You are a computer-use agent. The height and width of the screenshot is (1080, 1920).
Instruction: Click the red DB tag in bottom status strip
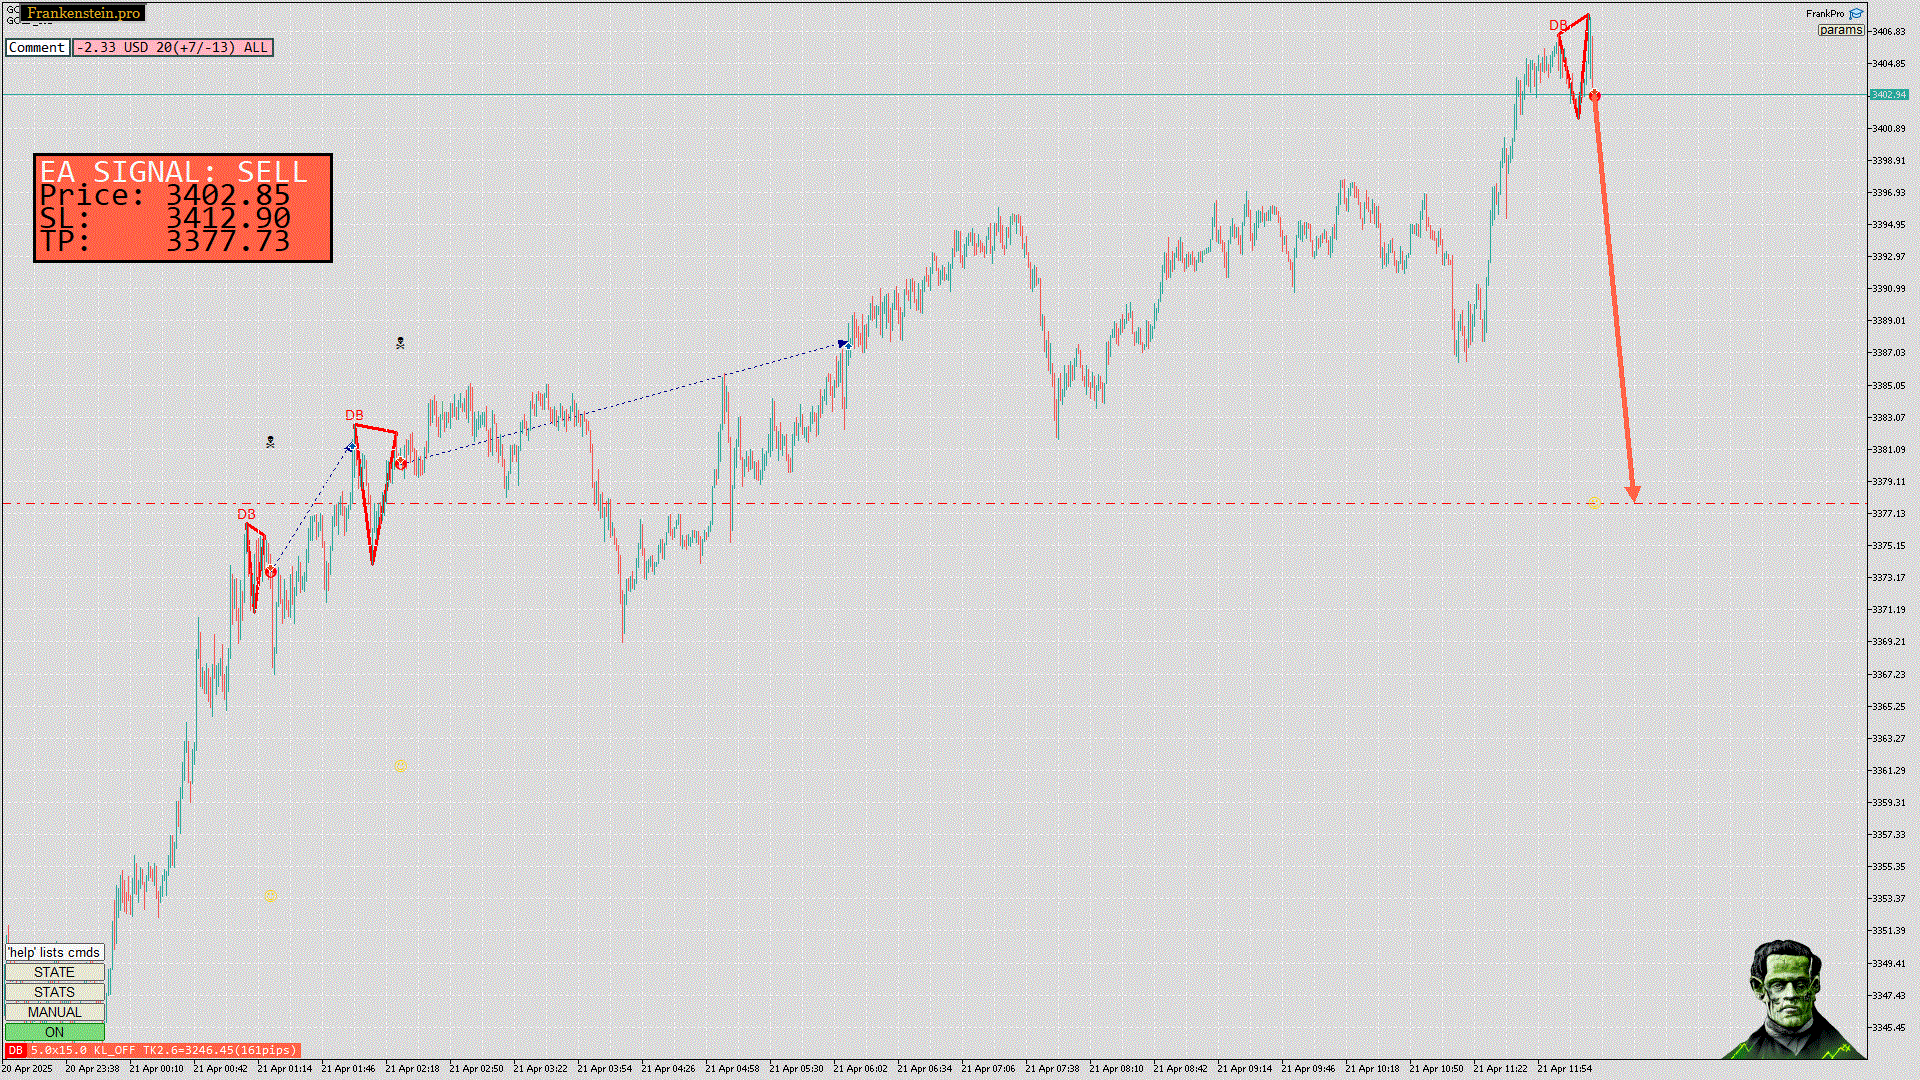pos(15,1050)
